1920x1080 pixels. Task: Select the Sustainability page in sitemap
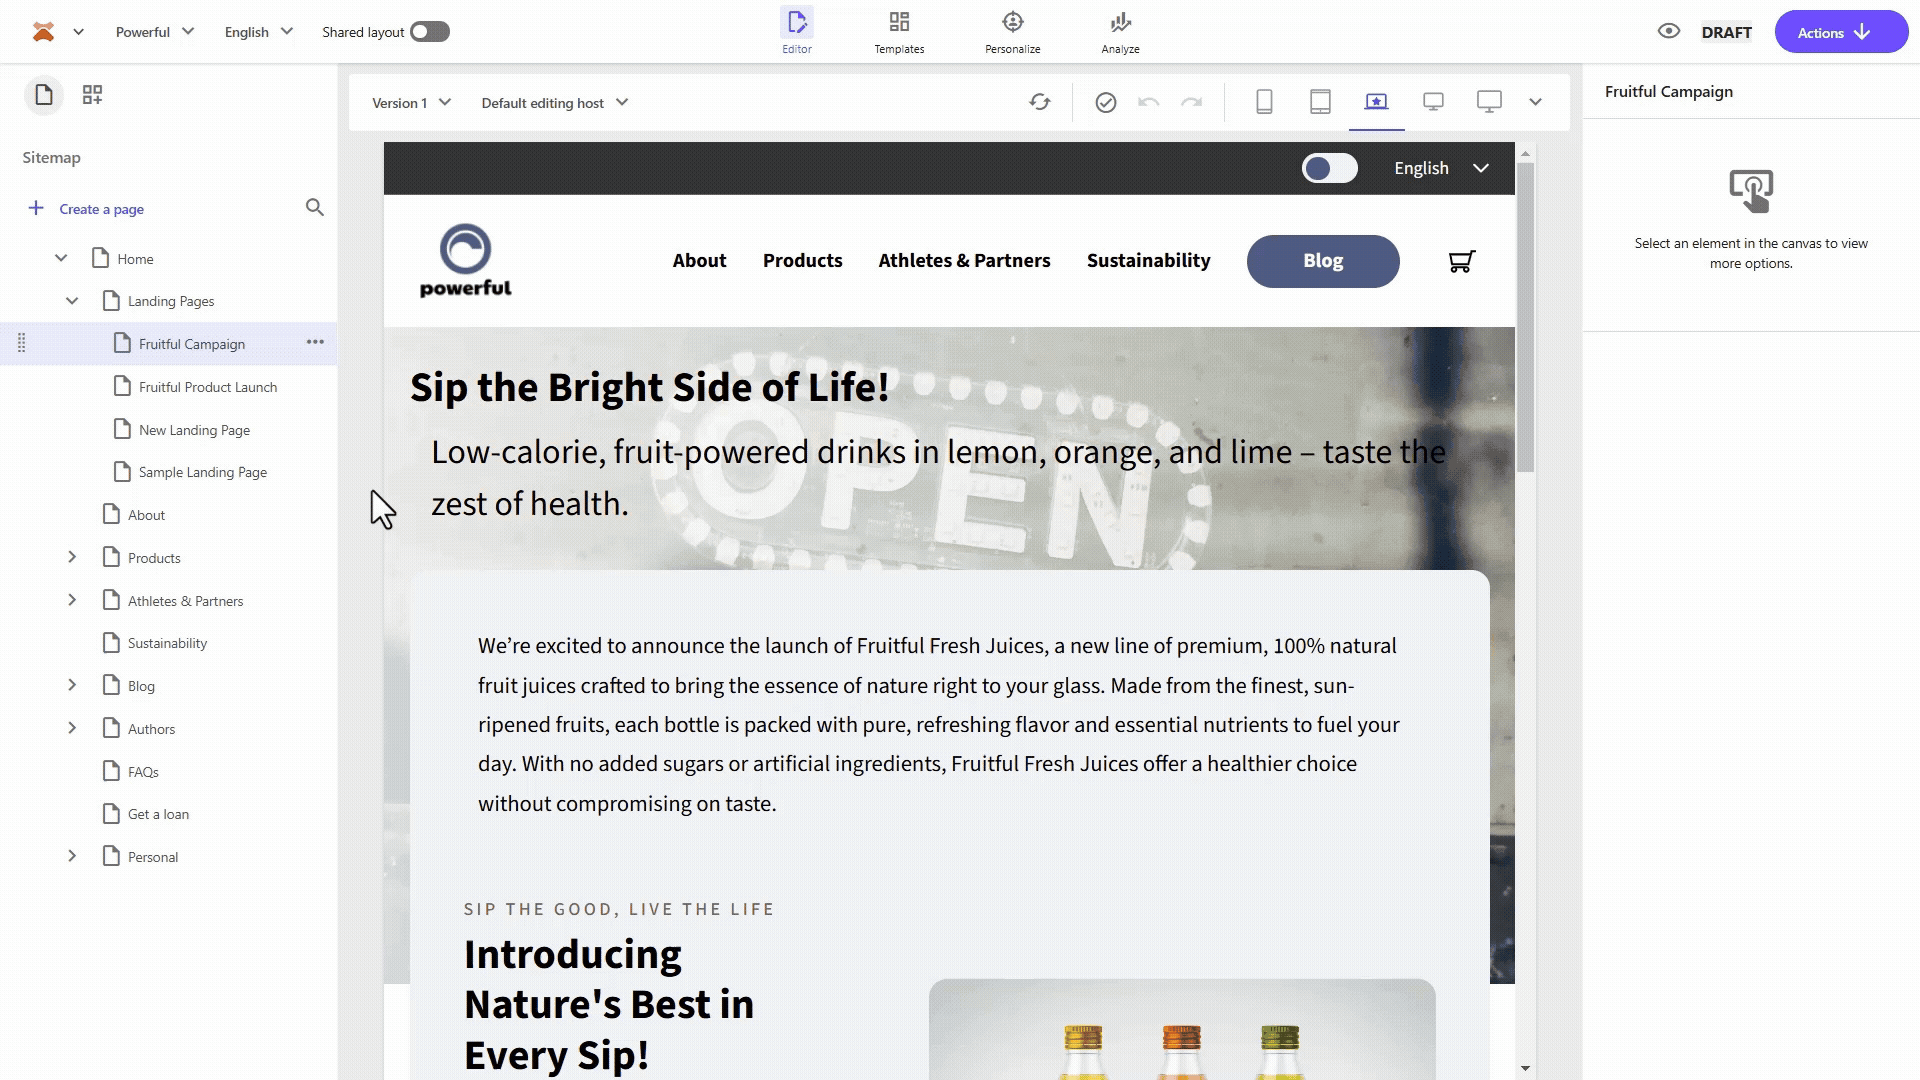(x=167, y=643)
